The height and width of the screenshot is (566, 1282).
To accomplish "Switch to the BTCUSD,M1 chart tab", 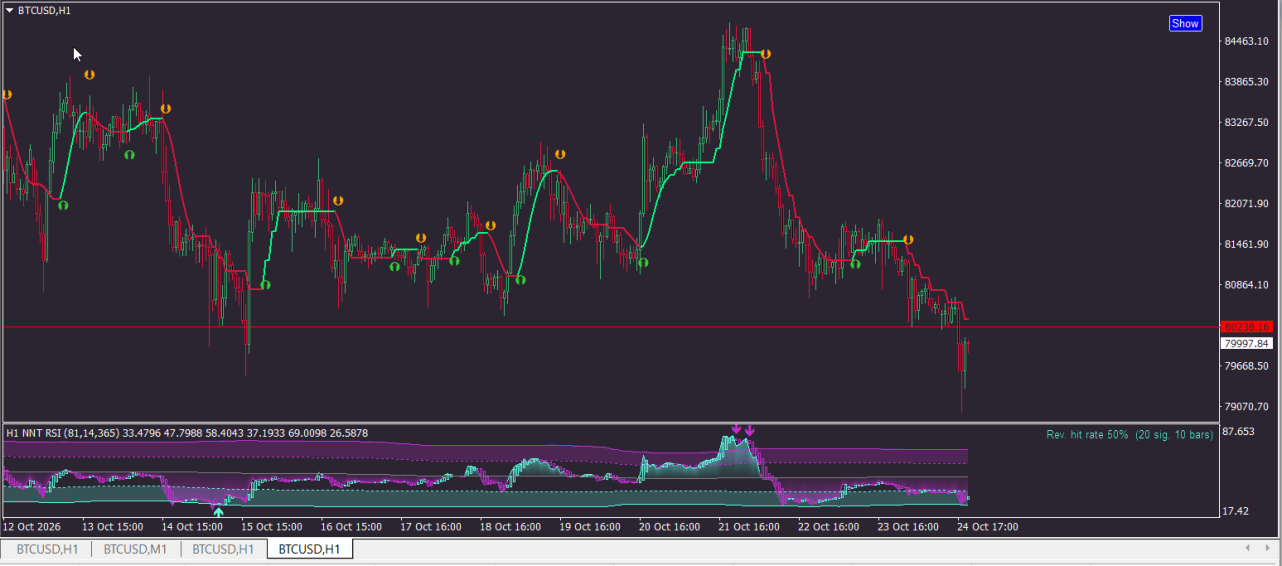I will (x=135, y=549).
